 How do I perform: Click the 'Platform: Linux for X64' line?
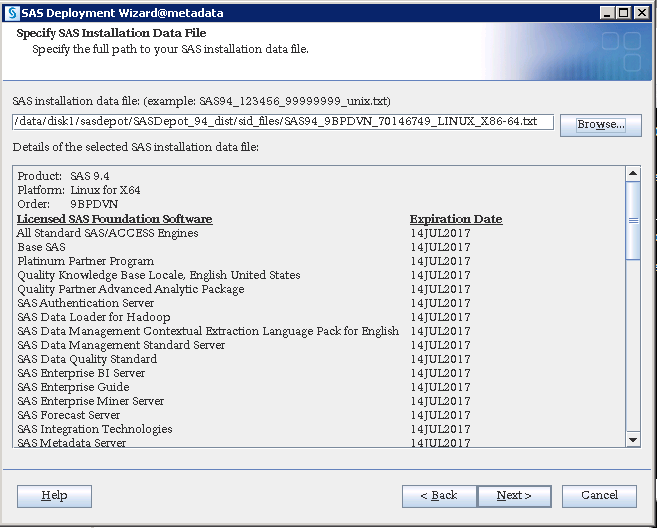point(79,190)
